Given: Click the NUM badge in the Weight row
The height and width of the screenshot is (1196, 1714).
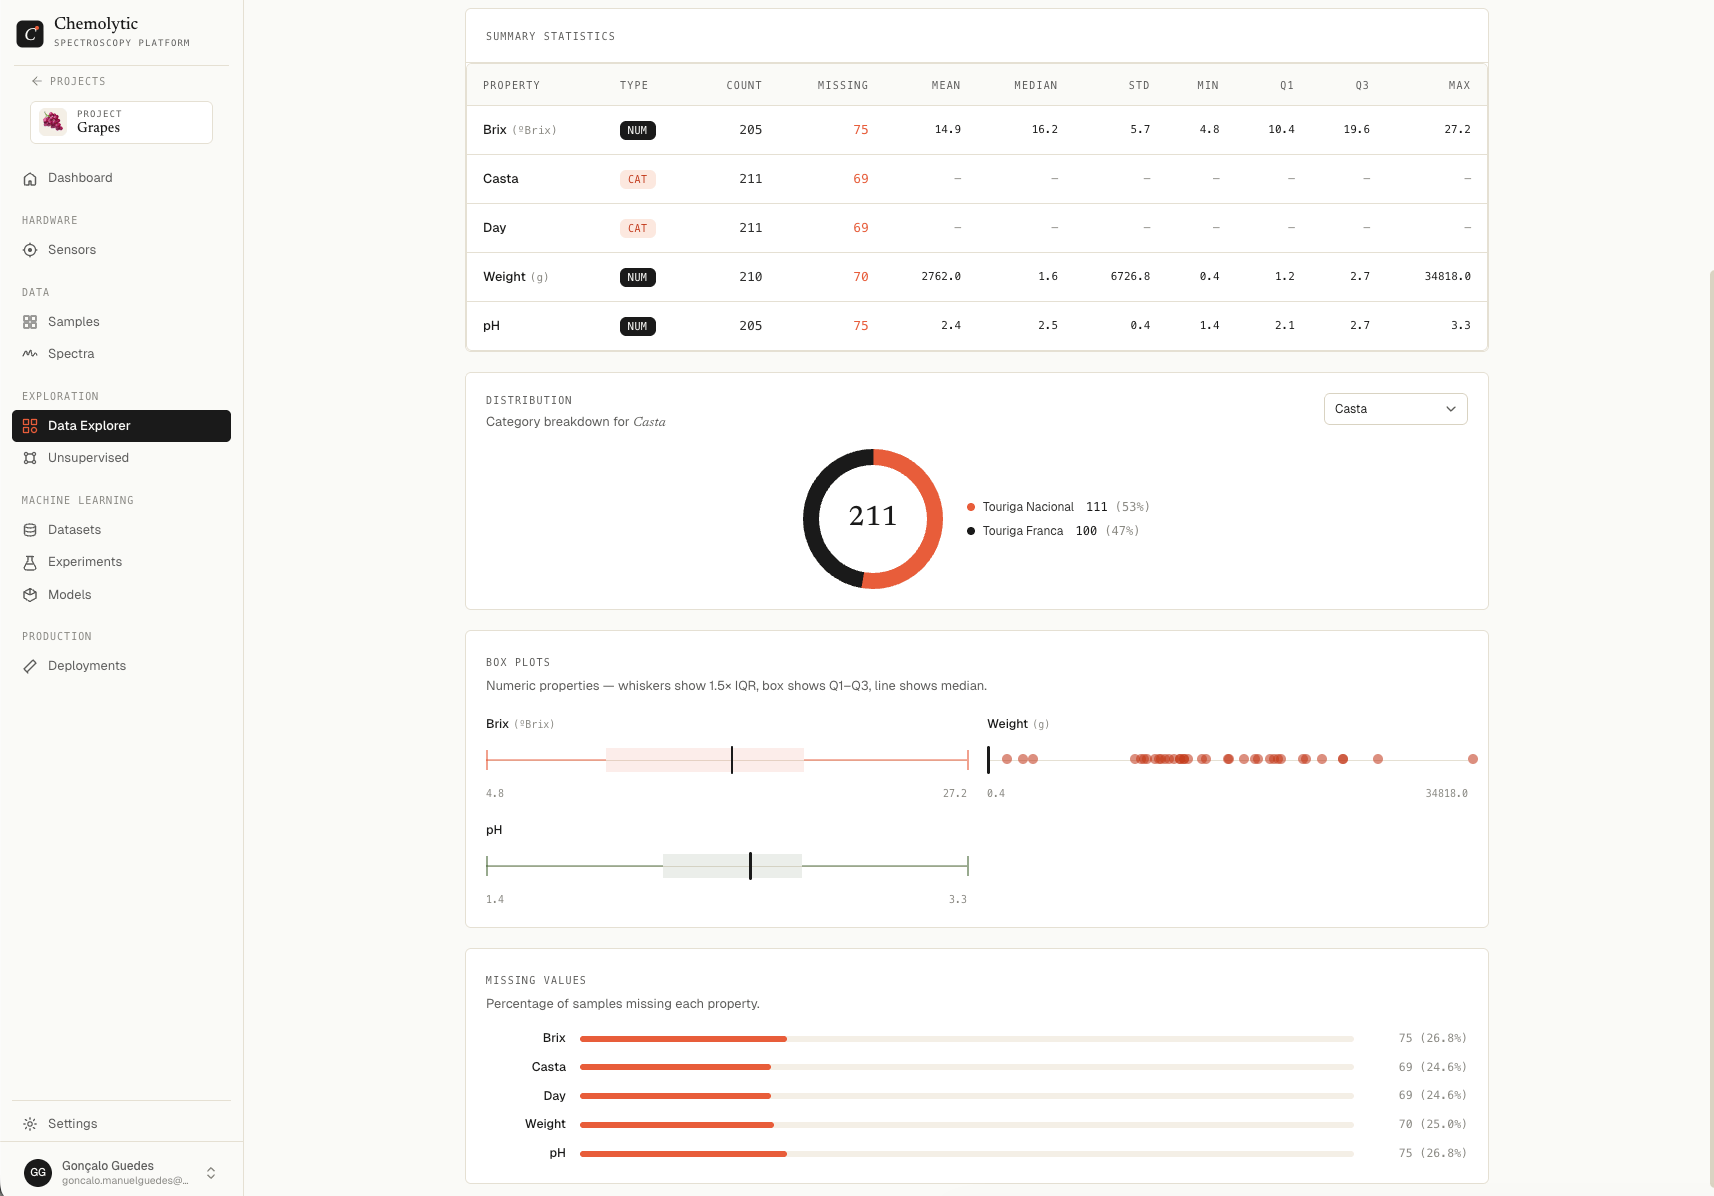Looking at the screenshot, I should click(637, 278).
